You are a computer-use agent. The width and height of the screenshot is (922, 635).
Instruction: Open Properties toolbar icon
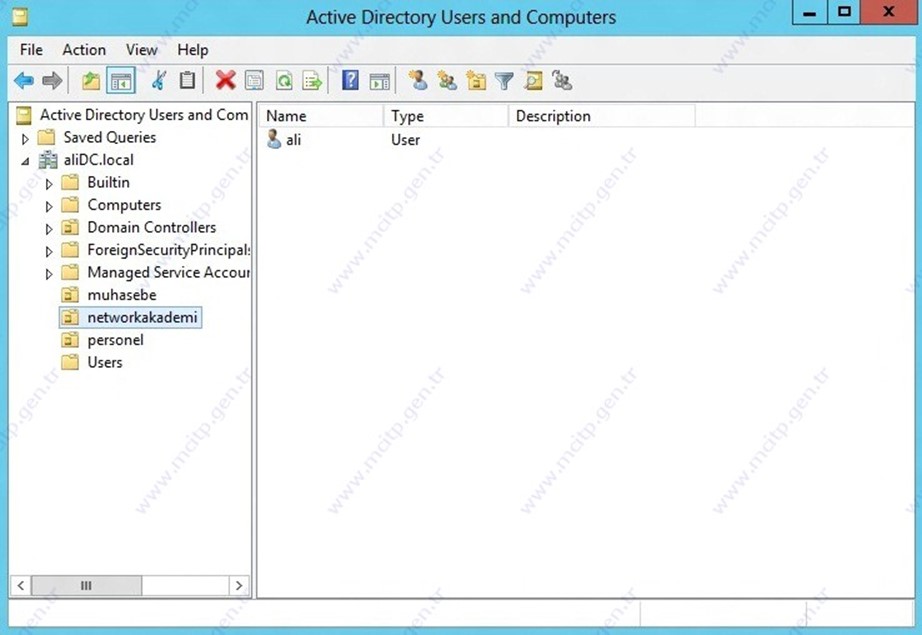pyautogui.click(x=254, y=81)
